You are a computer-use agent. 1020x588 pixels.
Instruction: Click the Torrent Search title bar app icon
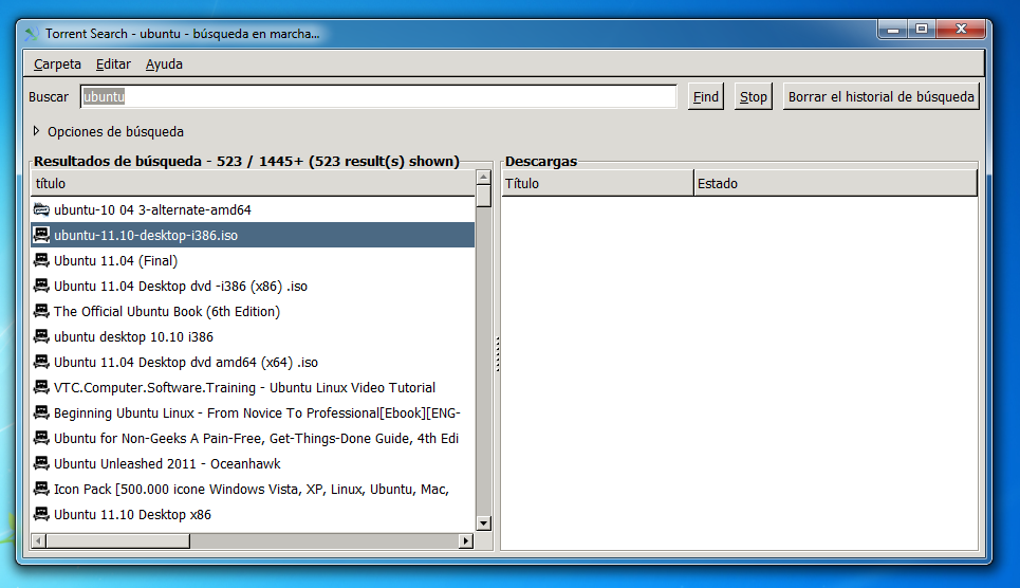(32, 34)
